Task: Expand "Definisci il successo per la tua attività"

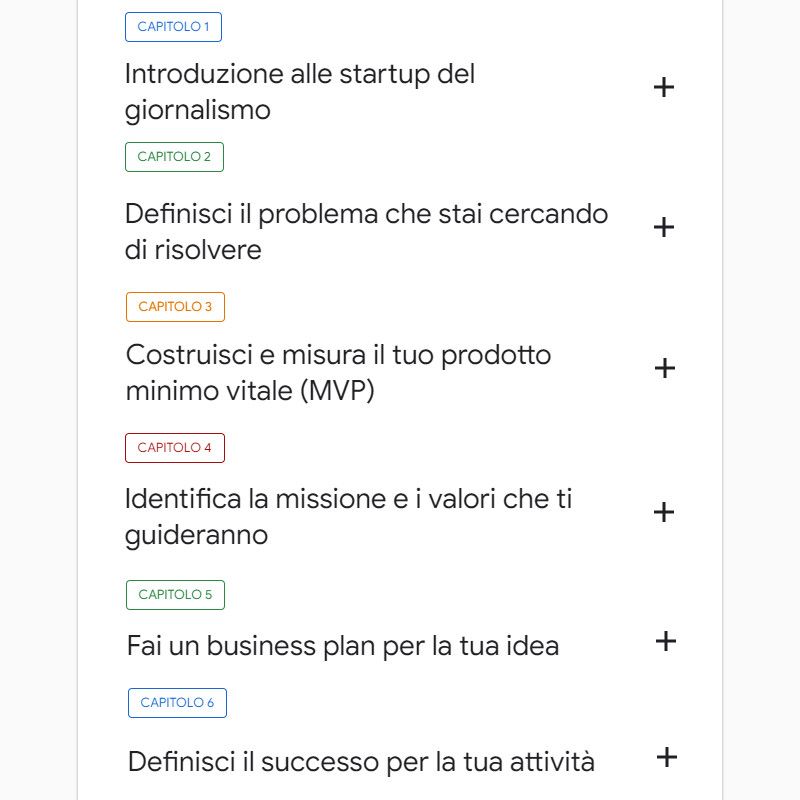Action: (x=666, y=758)
